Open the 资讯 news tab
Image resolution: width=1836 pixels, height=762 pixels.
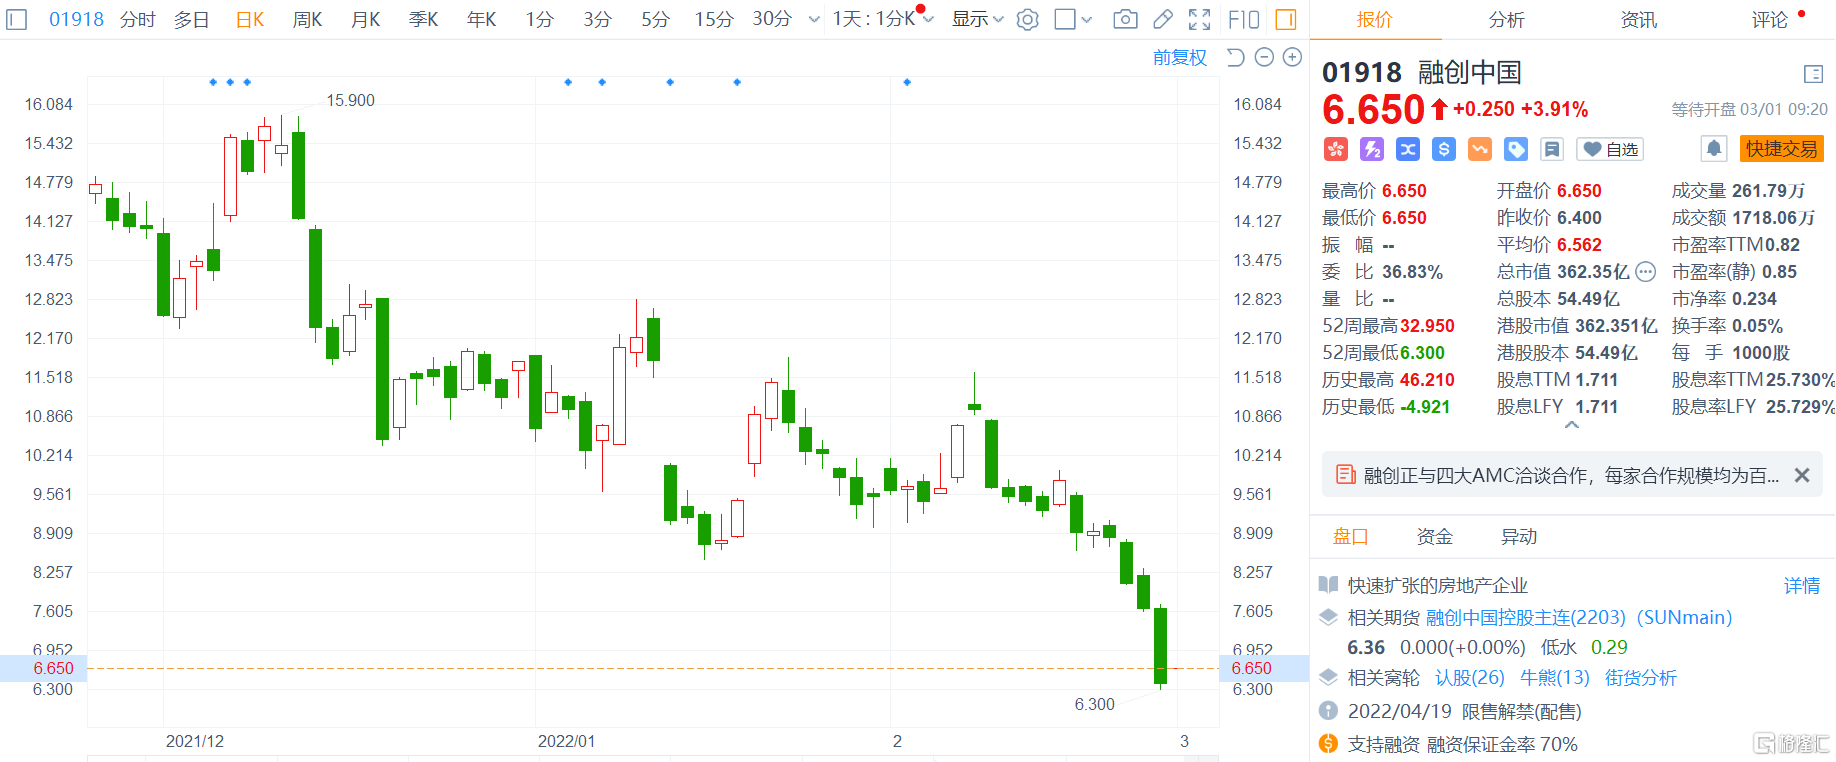[1638, 19]
